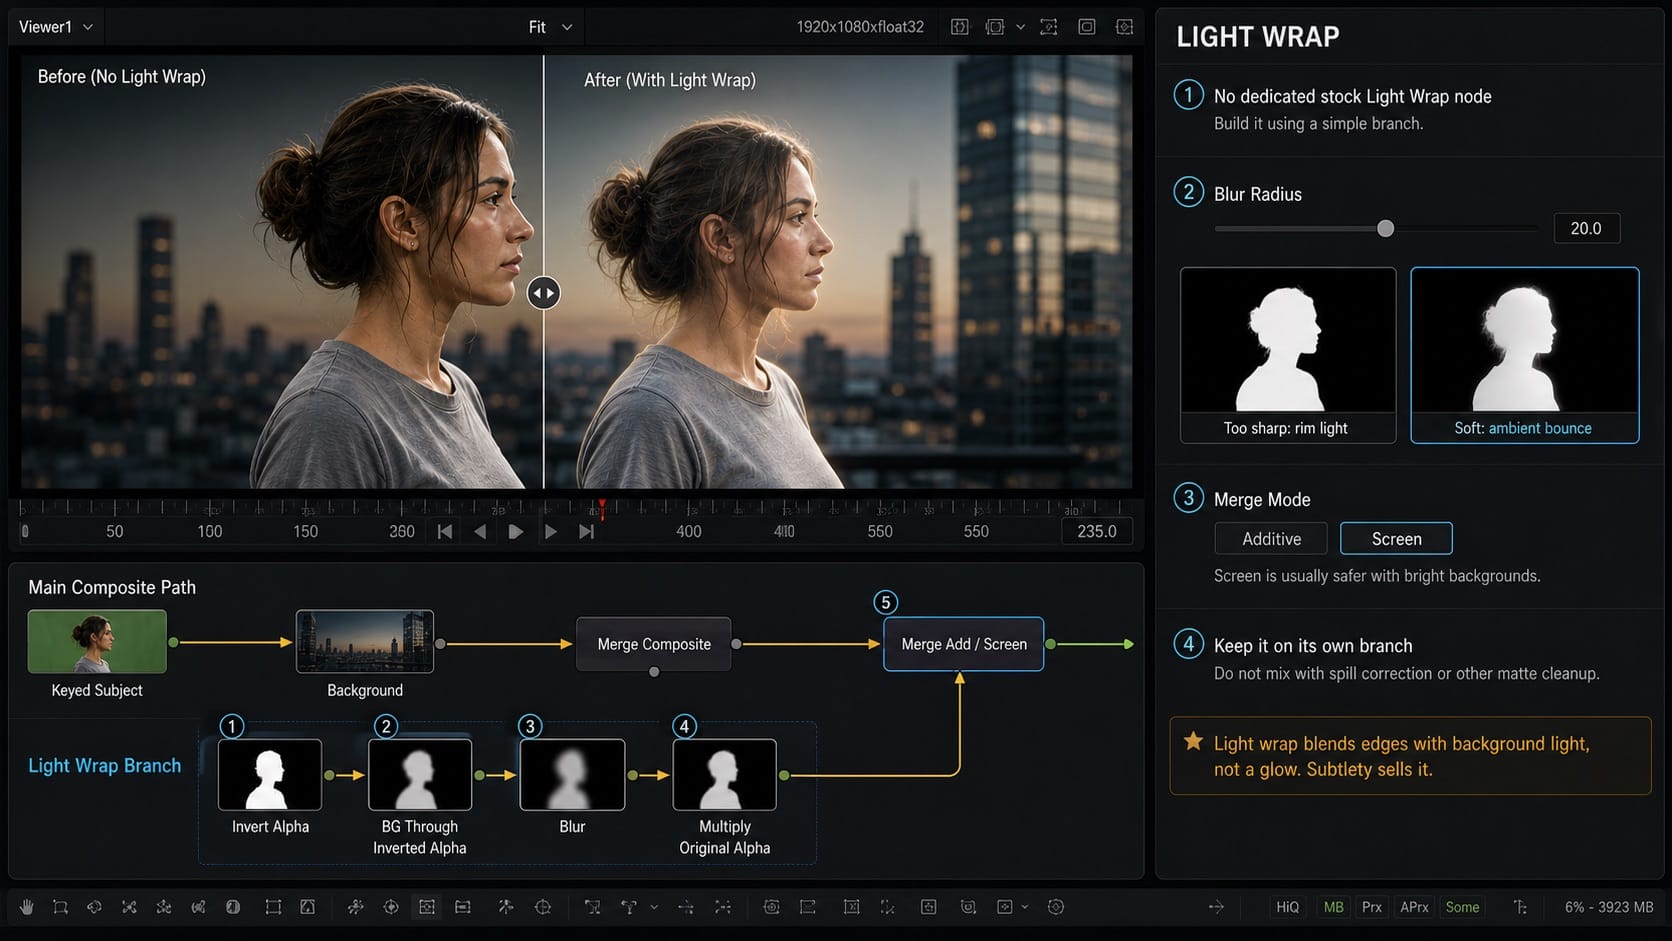Viewport: 1672px width, 941px height.
Task: Click the Y-shaped merge tool icon
Action: tap(629, 907)
